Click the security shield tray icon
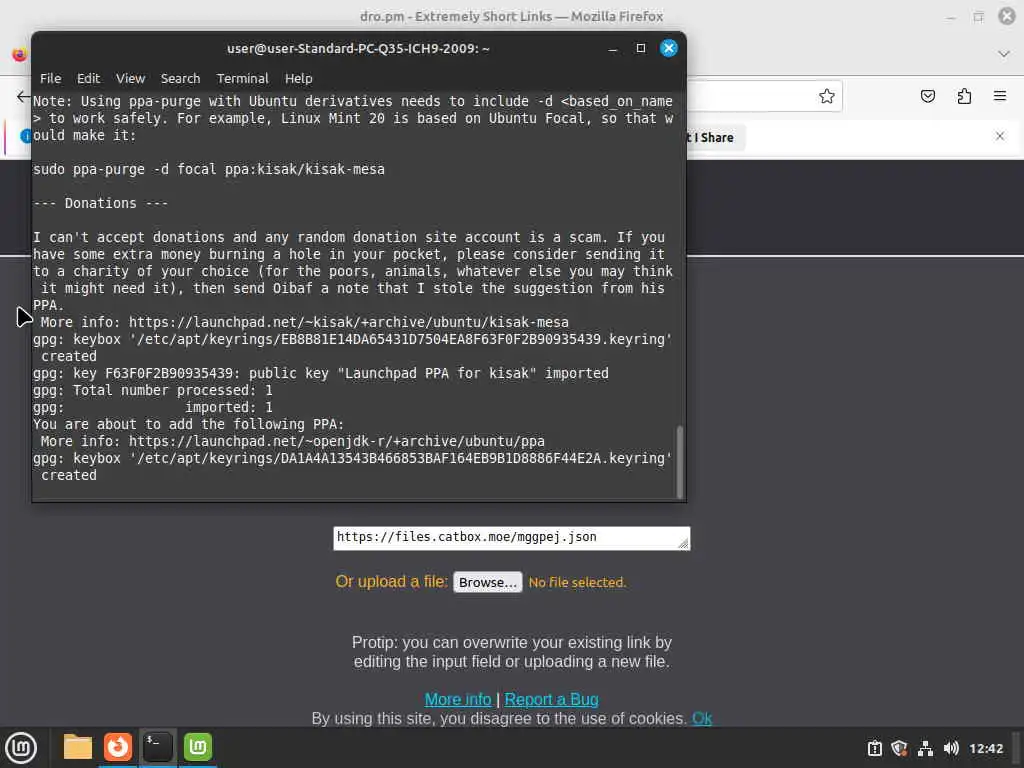 (899, 748)
